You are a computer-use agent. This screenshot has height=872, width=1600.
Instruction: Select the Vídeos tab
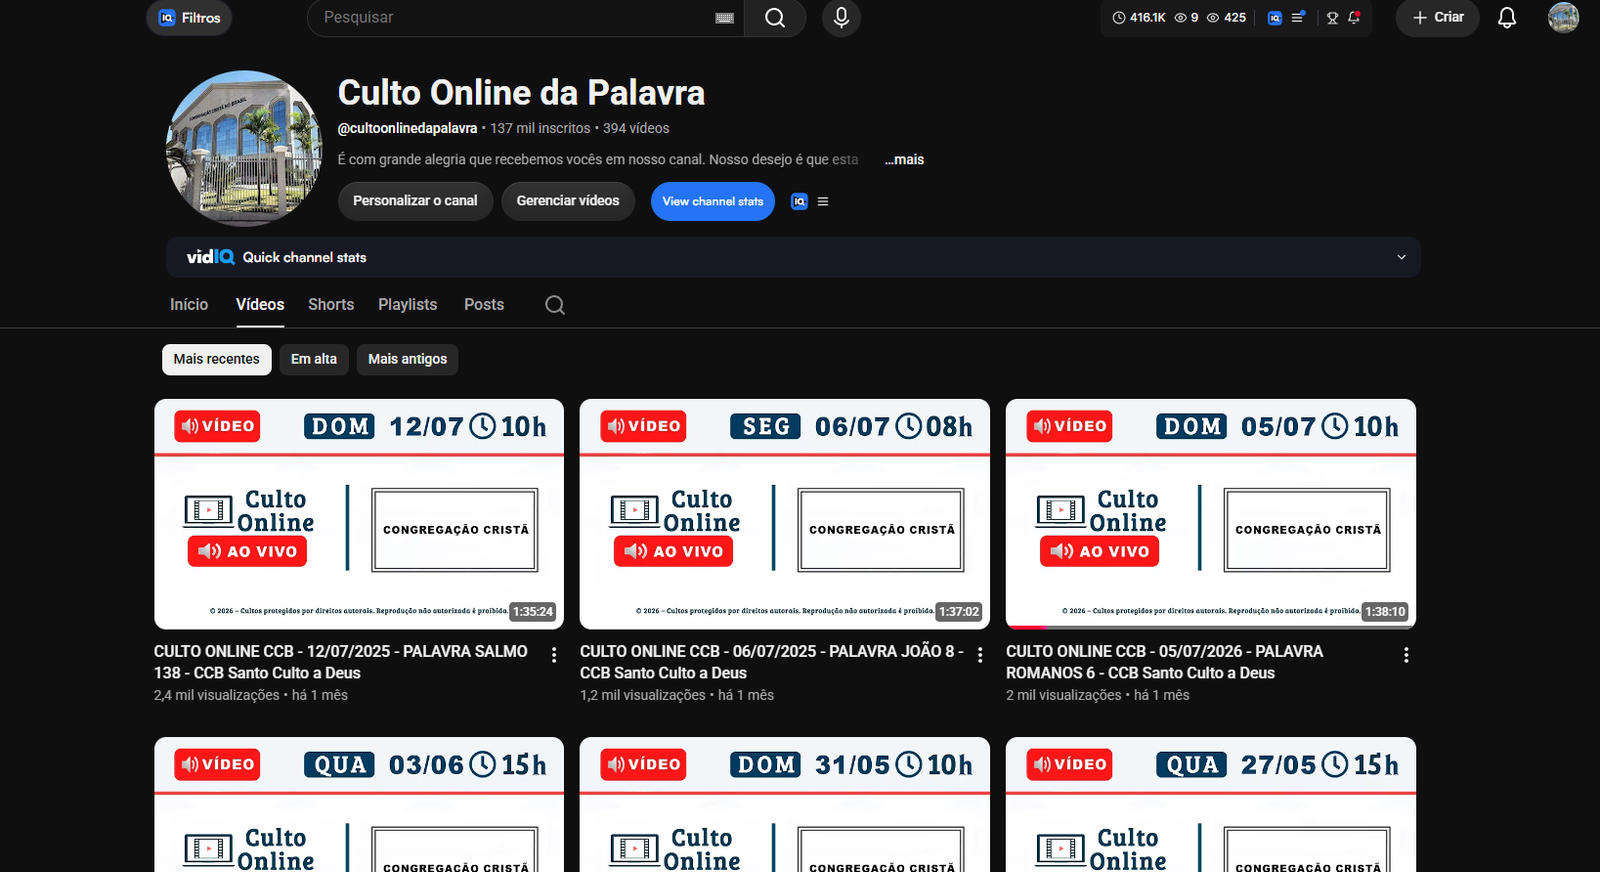(x=260, y=305)
